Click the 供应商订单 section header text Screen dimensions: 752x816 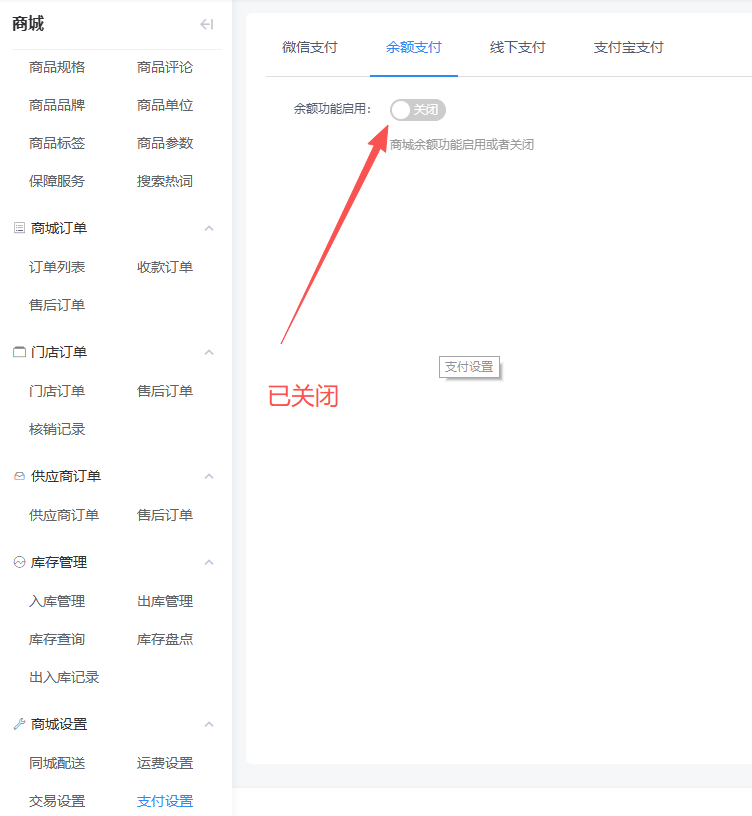(66, 476)
